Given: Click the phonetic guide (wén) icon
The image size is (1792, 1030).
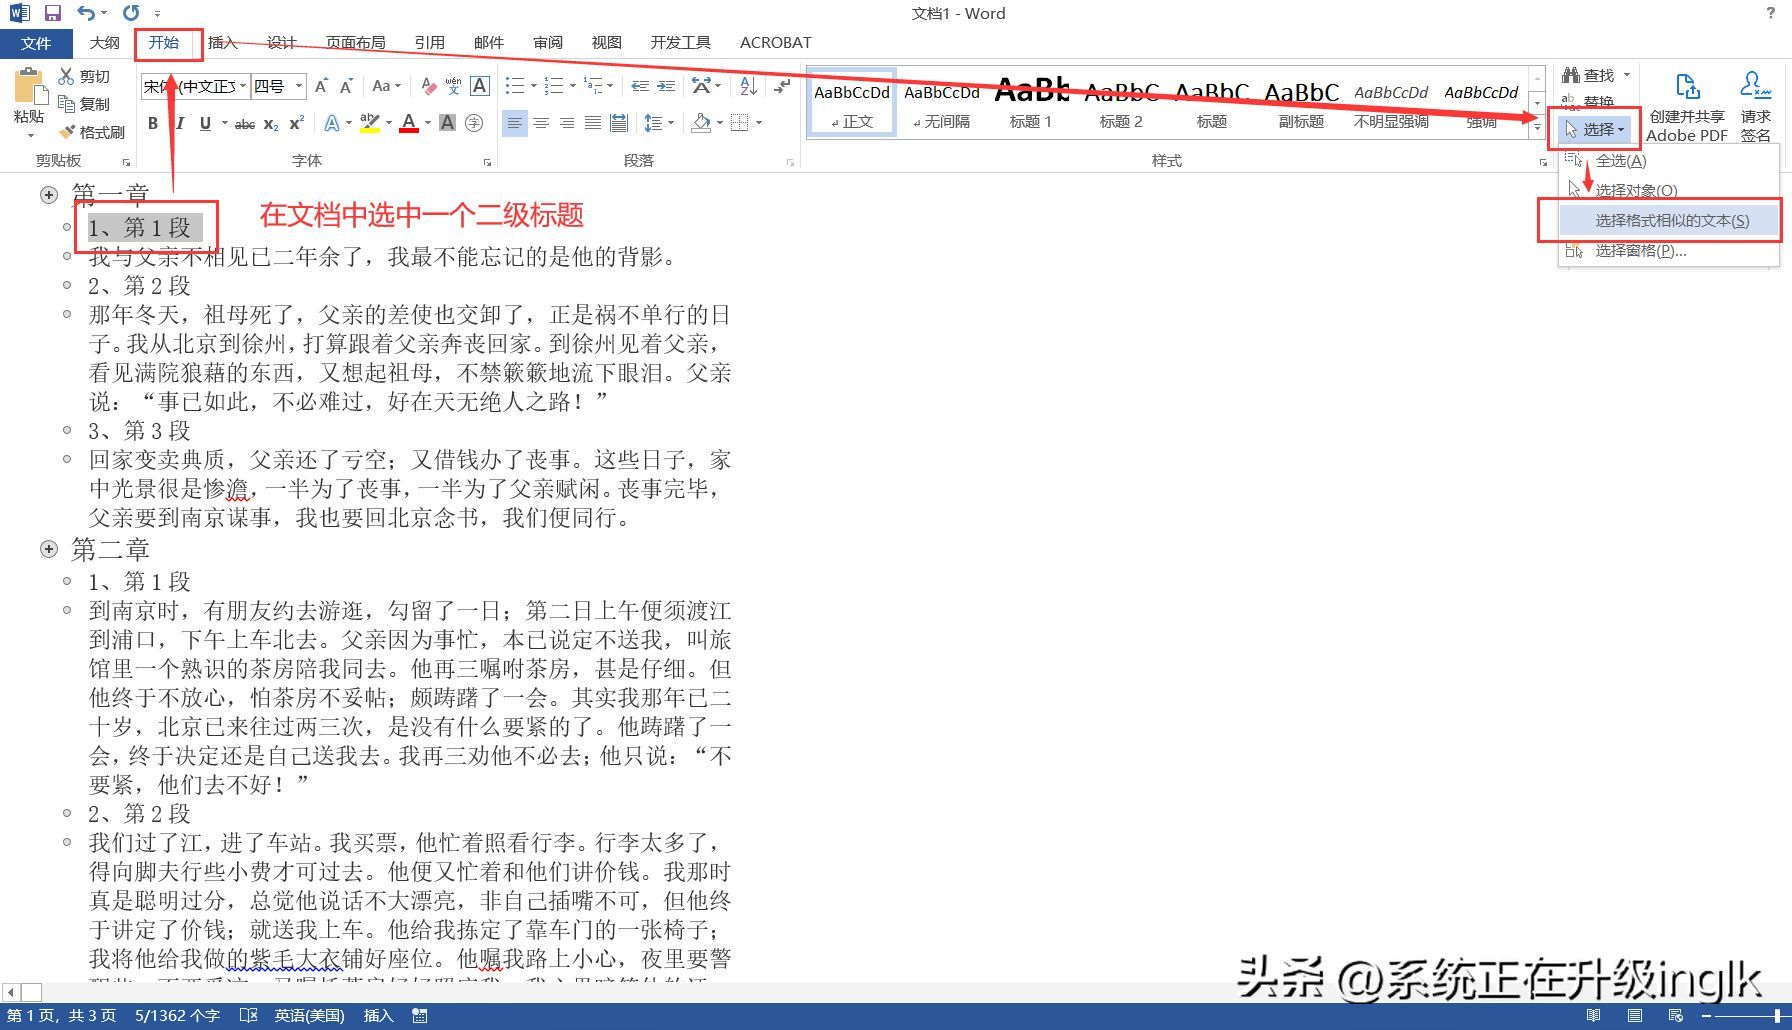Looking at the screenshot, I should coord(453,86).
